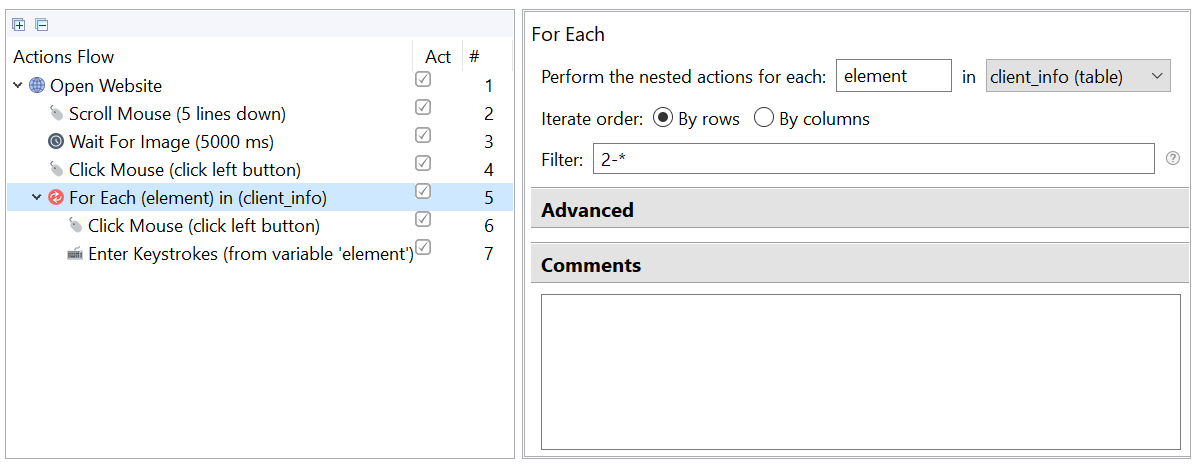Click the keyboard icon for Enter Keystrokes
Image resolution: width=1201 pixels, height=466 pixels.
(x=75, y=254)
